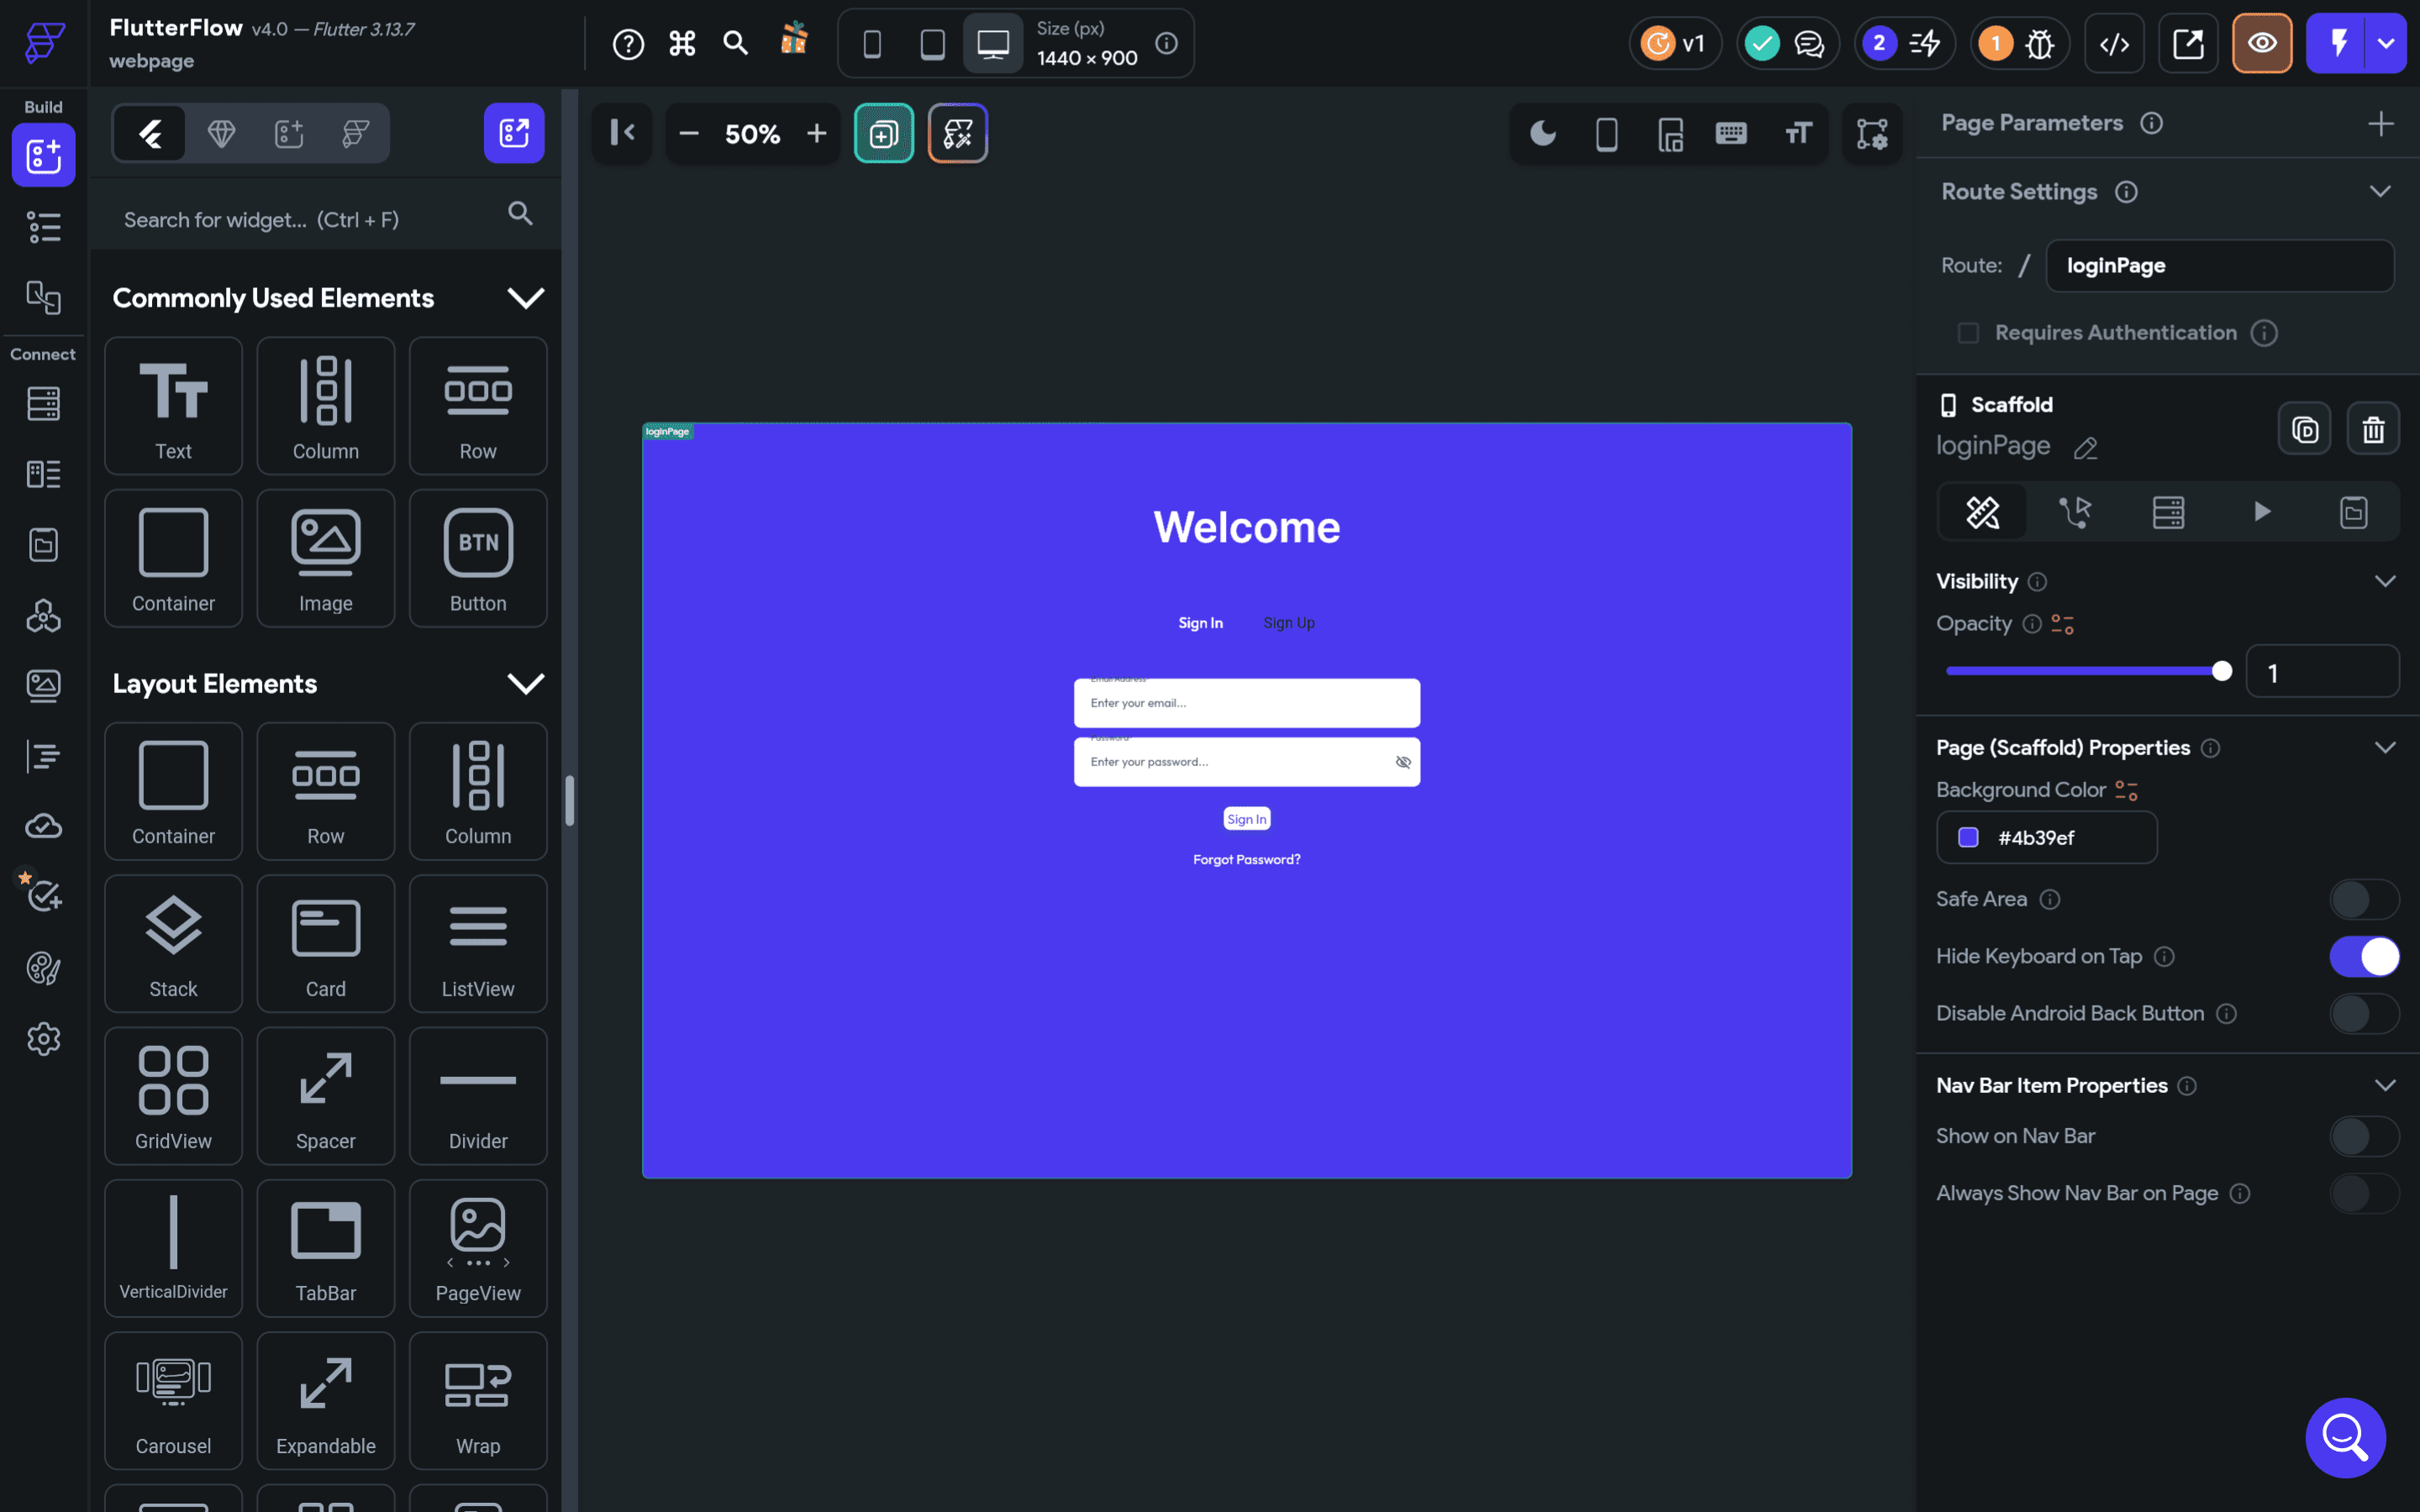The height and width of the screenshot is (1512, 2420).
Task: Open the view code icon
Action: 2114,44
